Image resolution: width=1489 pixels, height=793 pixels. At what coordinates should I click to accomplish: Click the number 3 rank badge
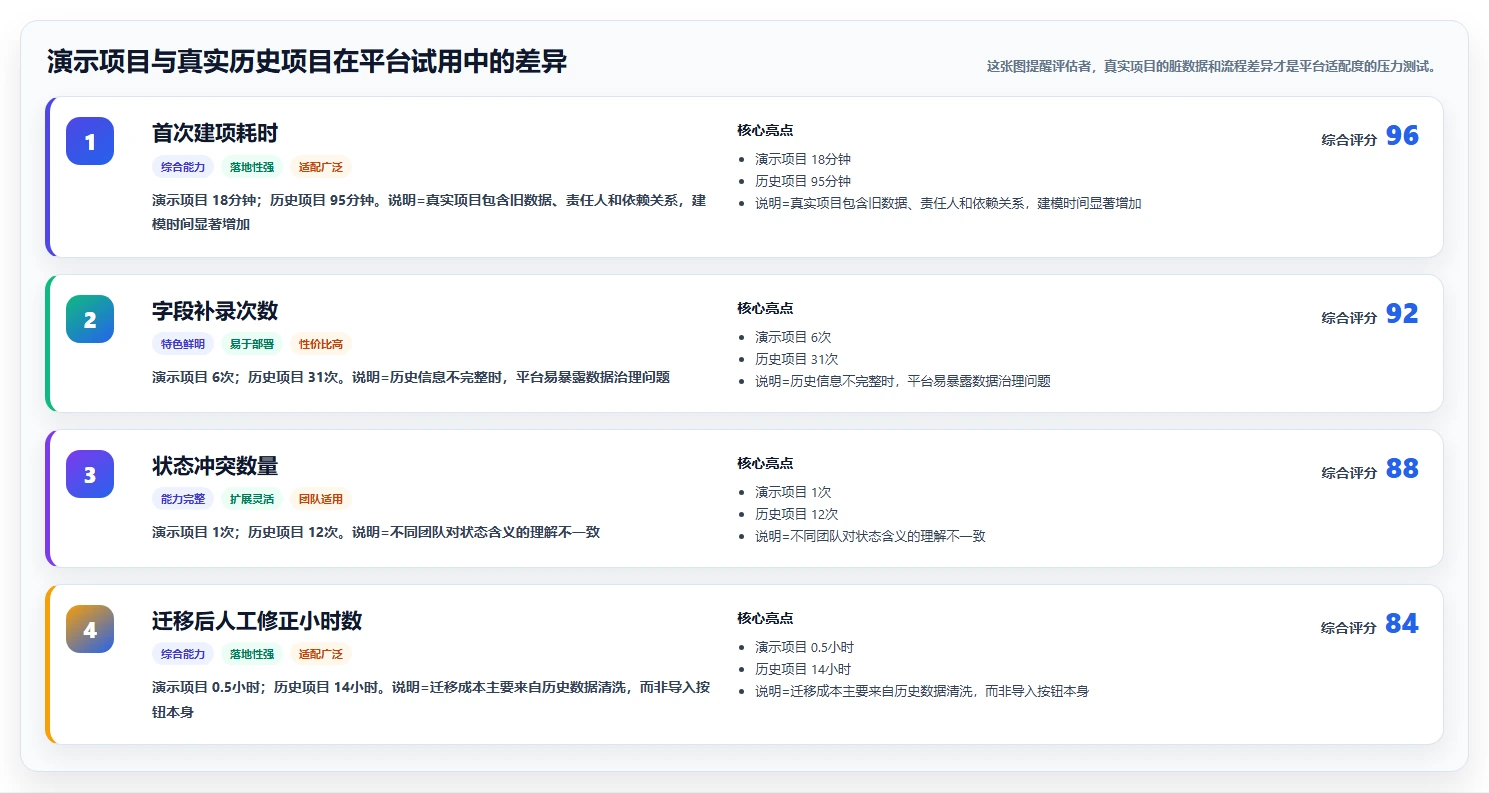[x=90, y=474]
